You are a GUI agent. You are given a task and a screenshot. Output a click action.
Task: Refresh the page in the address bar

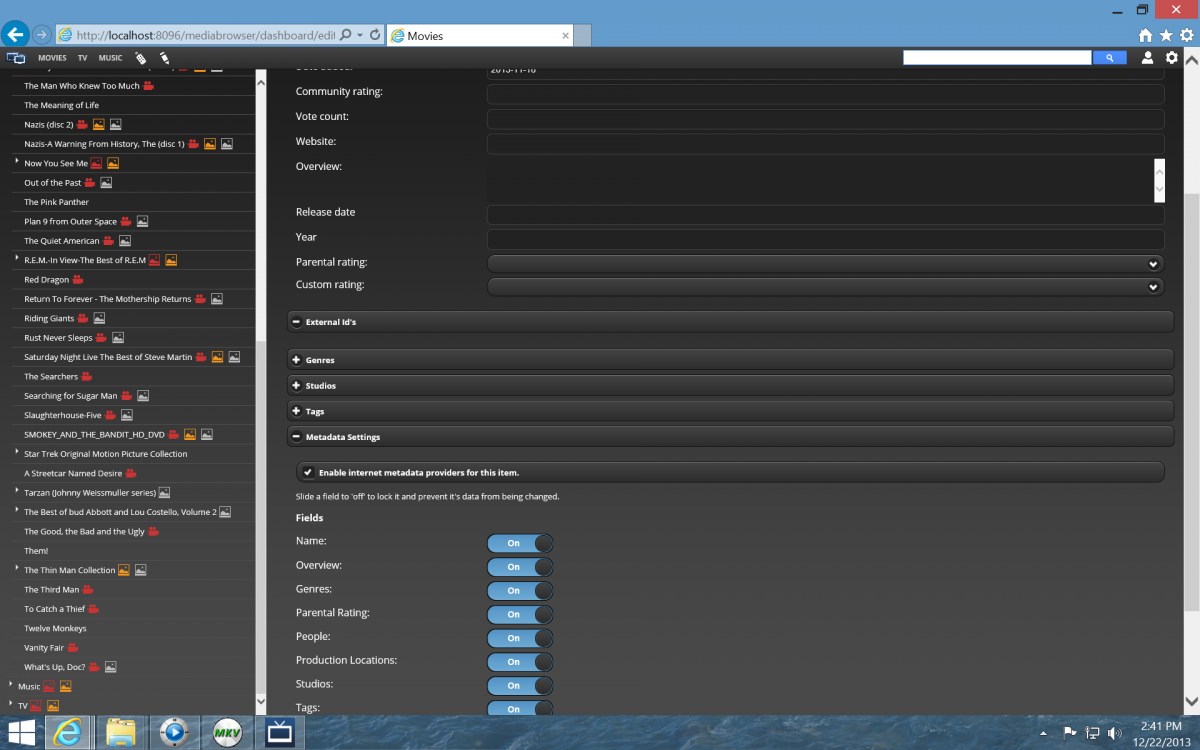coord(374,34)
